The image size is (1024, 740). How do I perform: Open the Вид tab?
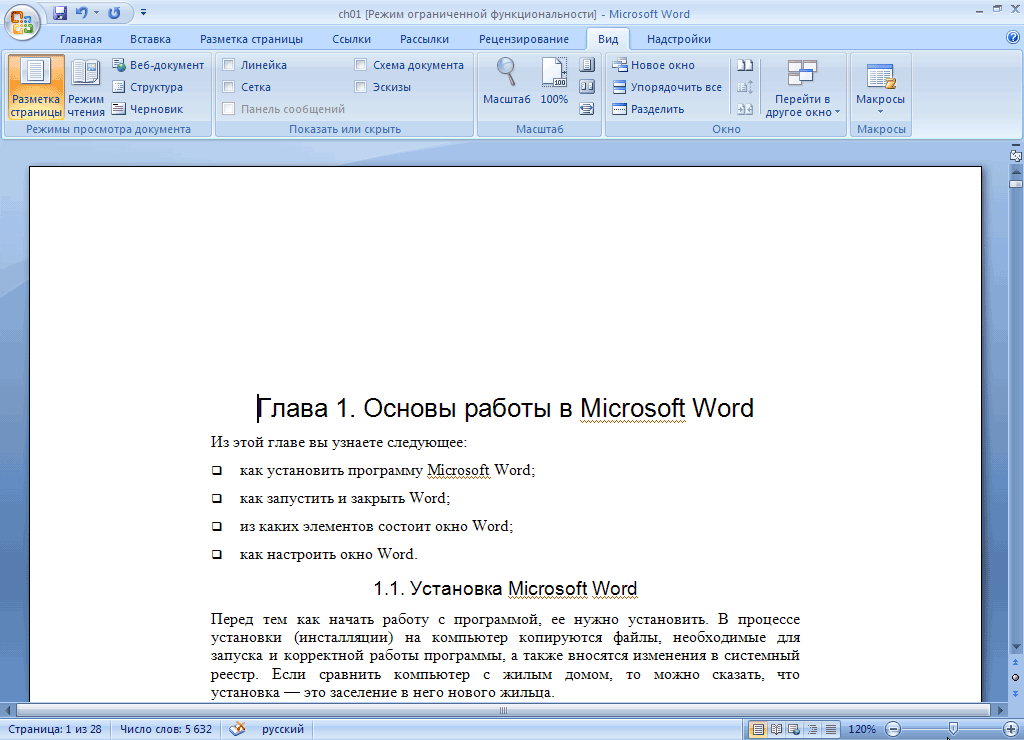(x=608, y=39)
